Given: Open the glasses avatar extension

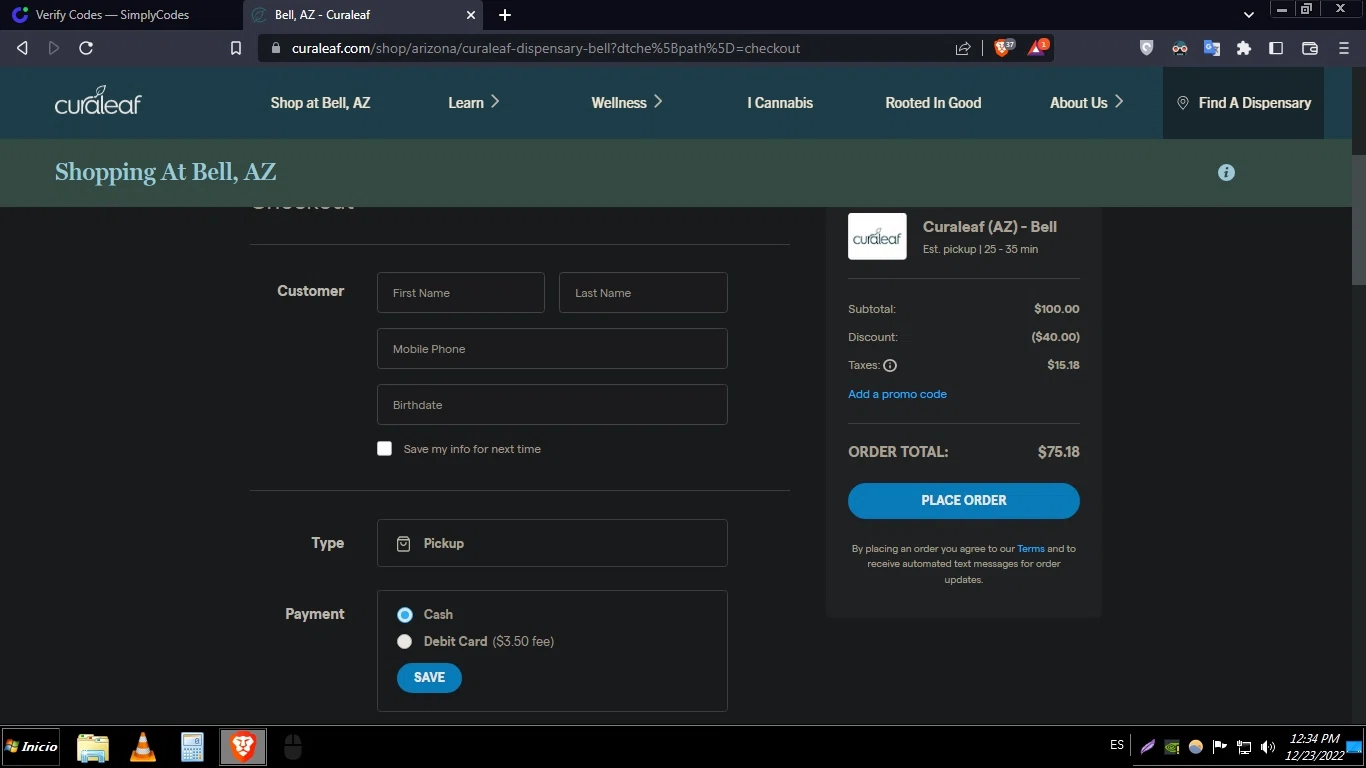Looking at the screenshot, I should pyautogui.click(x=1180, y=48).
